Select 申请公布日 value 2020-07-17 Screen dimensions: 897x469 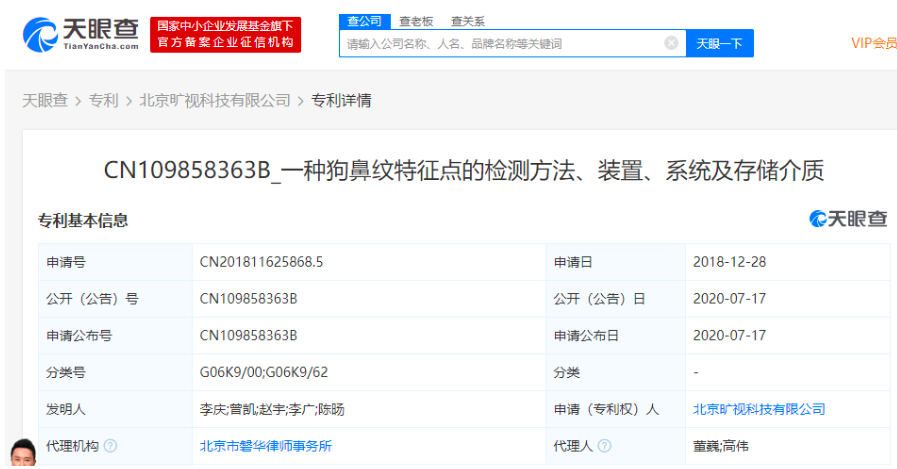(x=729, y=335)
